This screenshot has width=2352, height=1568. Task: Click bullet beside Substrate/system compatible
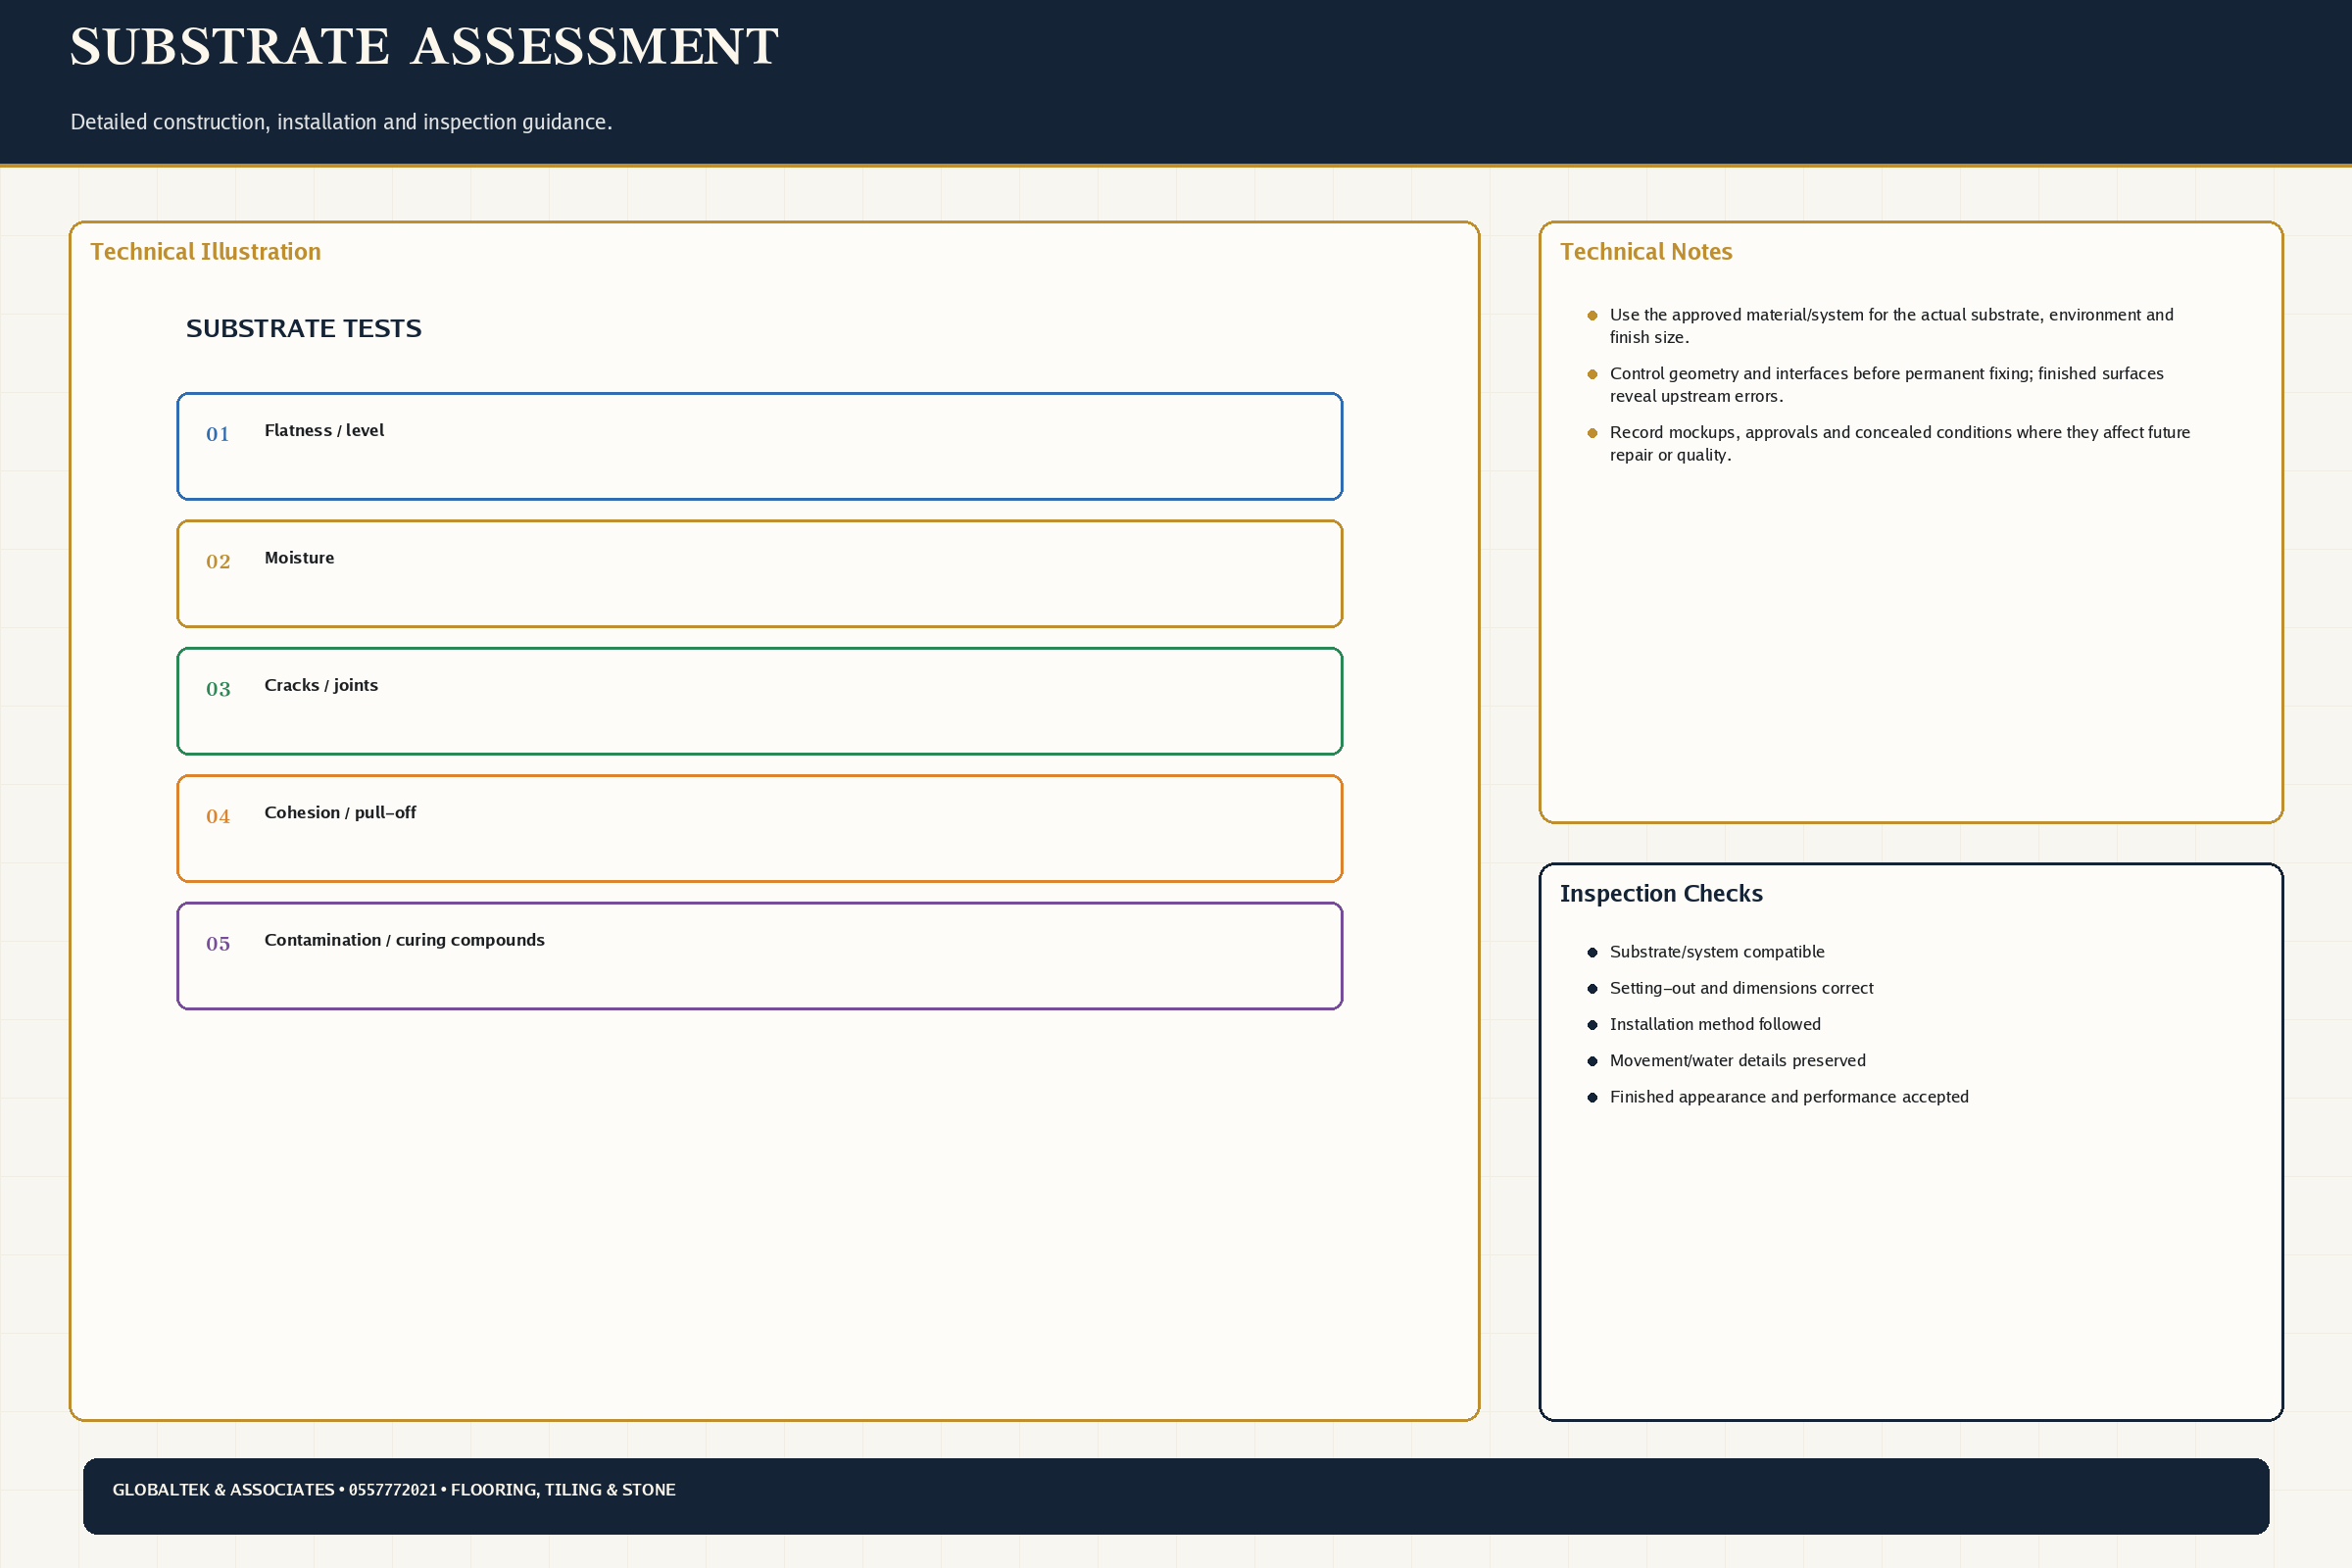pos(1592,953)
